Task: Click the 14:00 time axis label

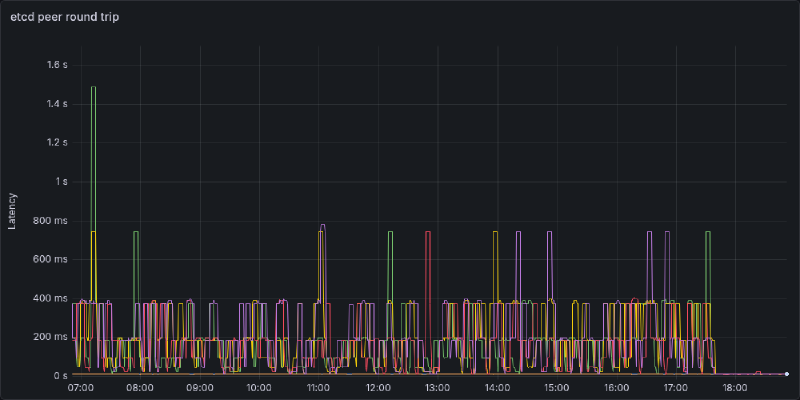Action: coord(497,388)
